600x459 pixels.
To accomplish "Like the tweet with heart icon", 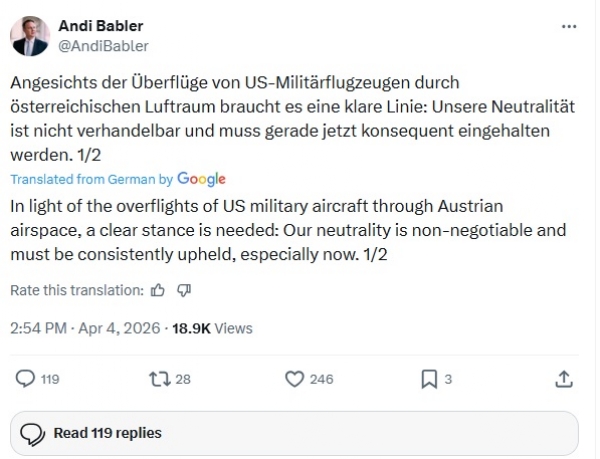I will click(x=294, y=379).
